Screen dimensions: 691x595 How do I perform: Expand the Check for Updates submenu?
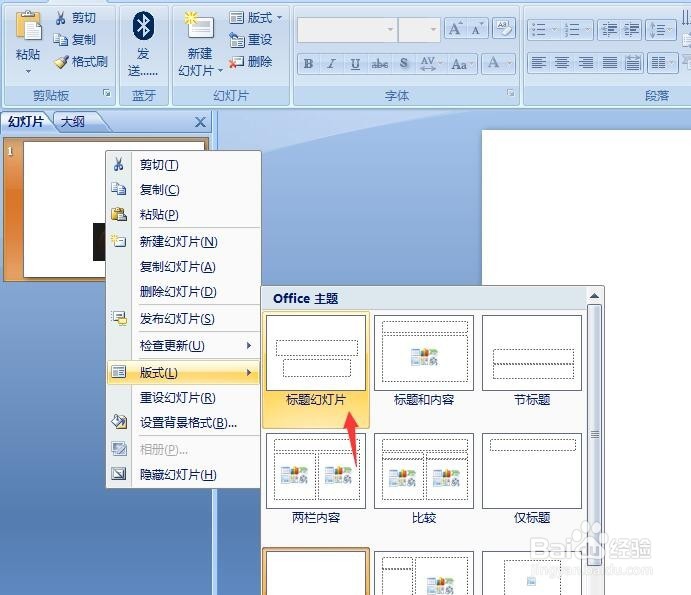click(x=183, y=346)
